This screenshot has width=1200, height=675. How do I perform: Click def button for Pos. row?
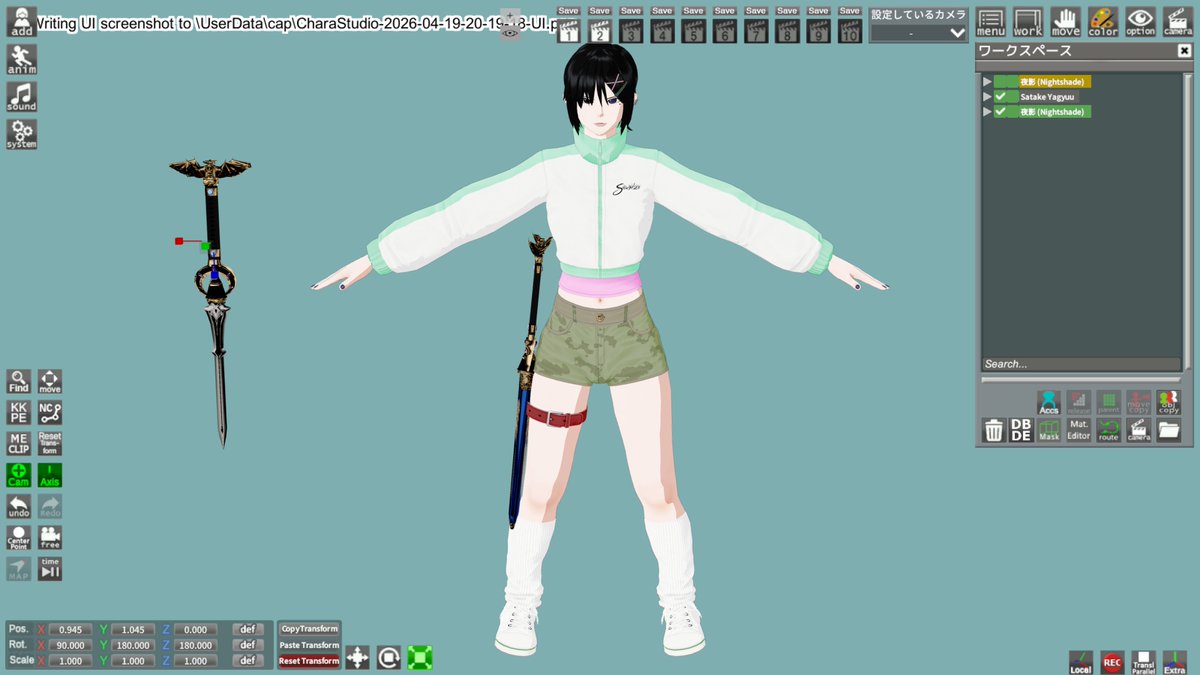click(x=247, y=630)
